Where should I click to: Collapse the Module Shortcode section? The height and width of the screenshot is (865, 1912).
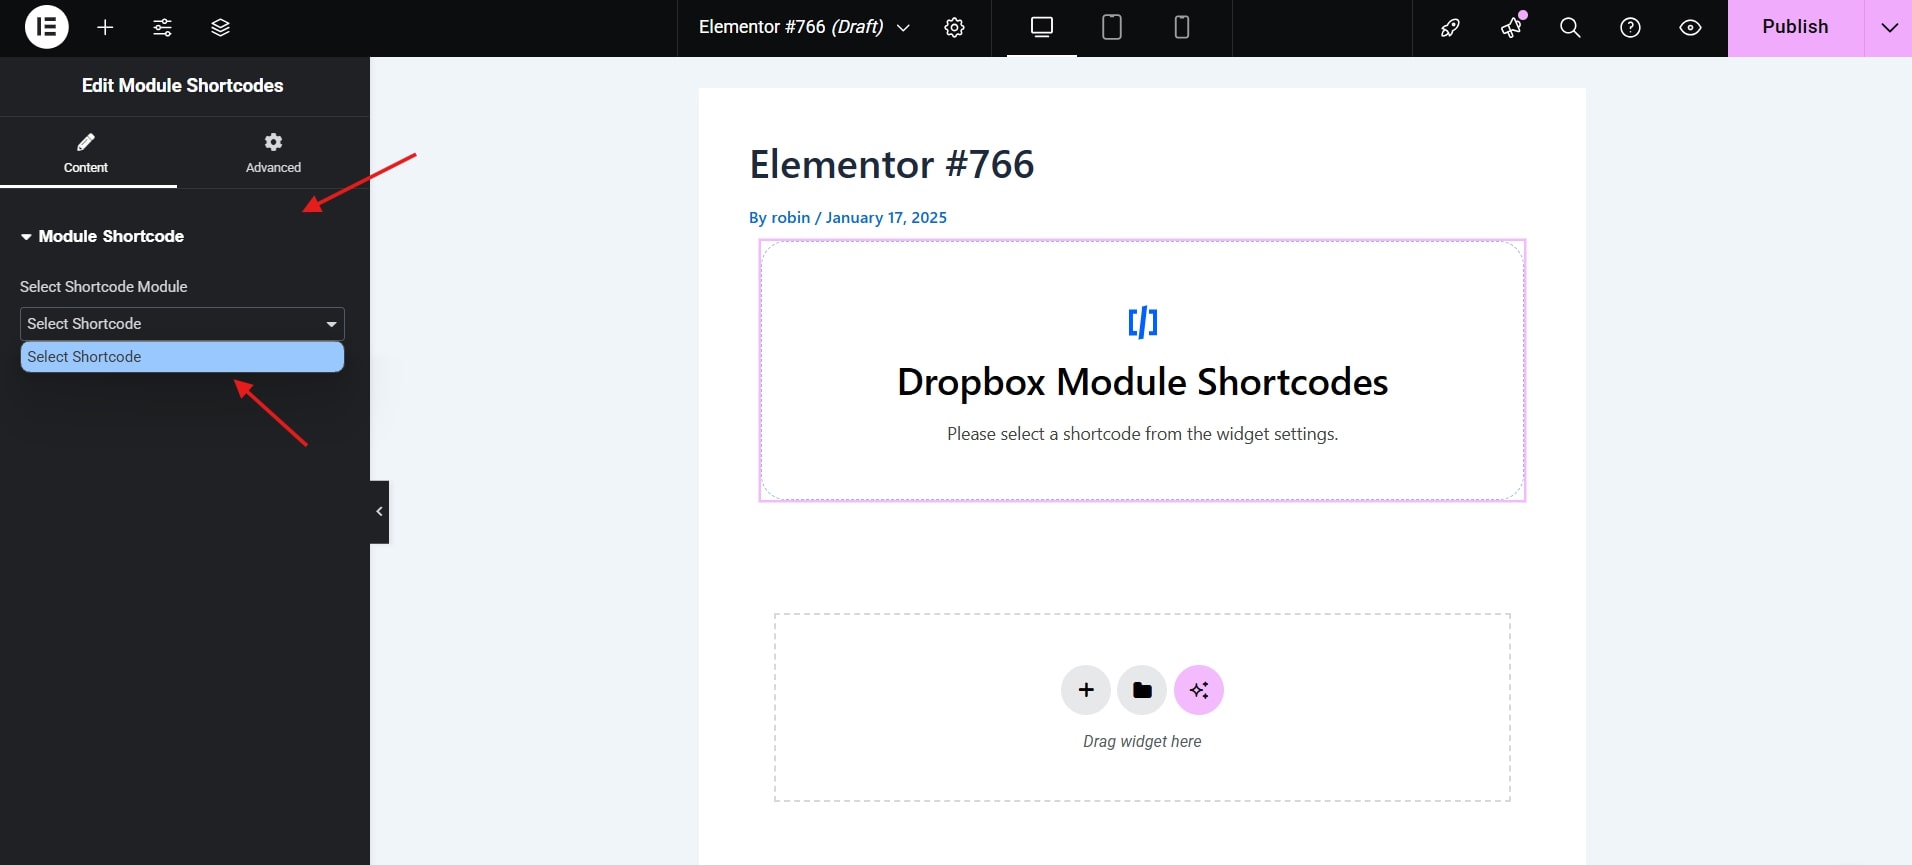click(102, 236)
